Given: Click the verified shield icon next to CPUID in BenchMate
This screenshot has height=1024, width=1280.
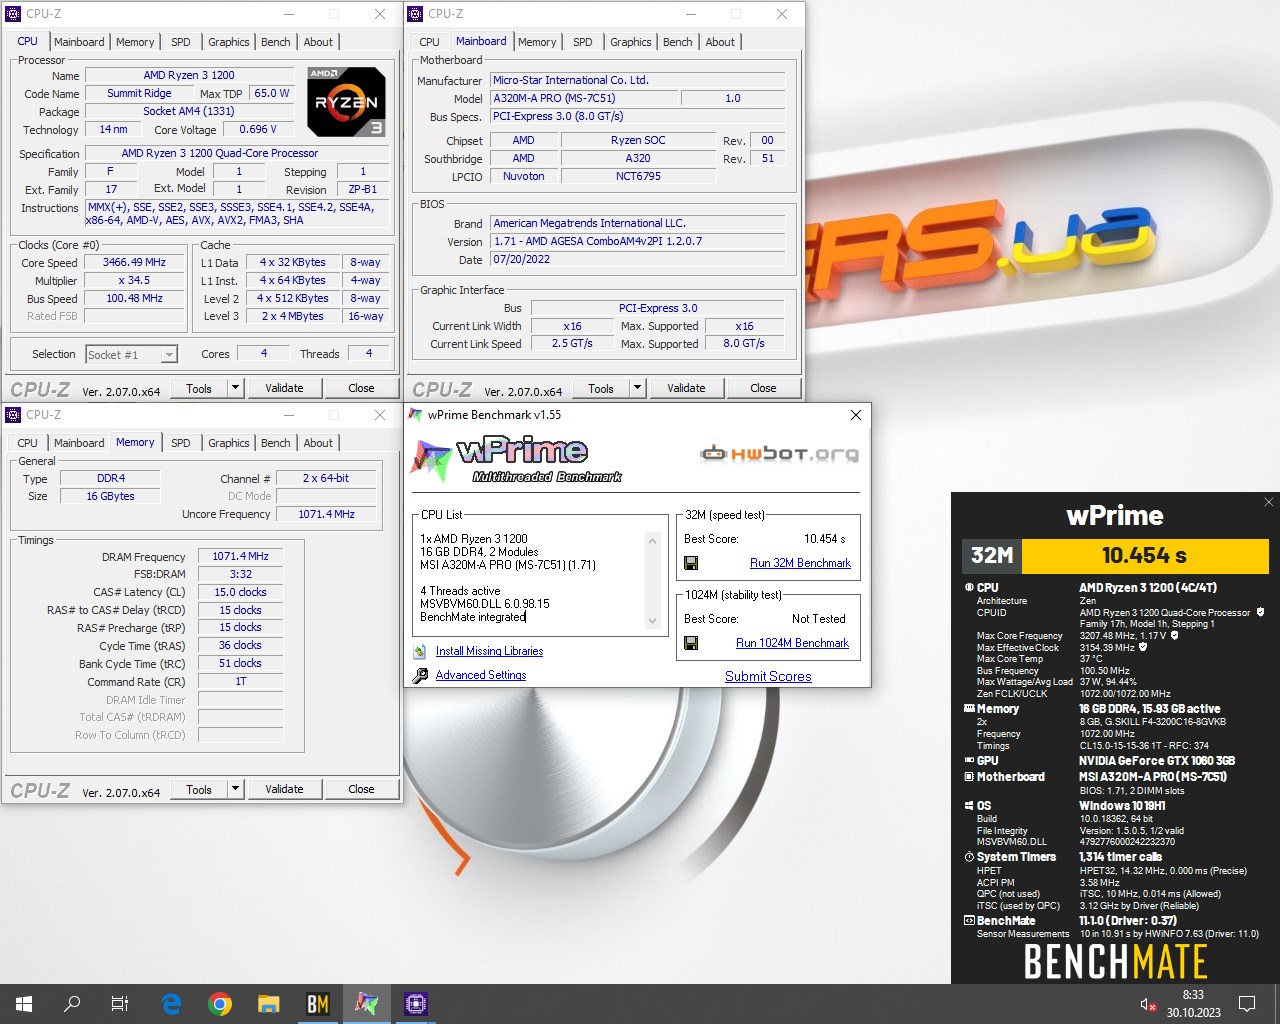Looking at the screenshot, I should point(1260,612).
